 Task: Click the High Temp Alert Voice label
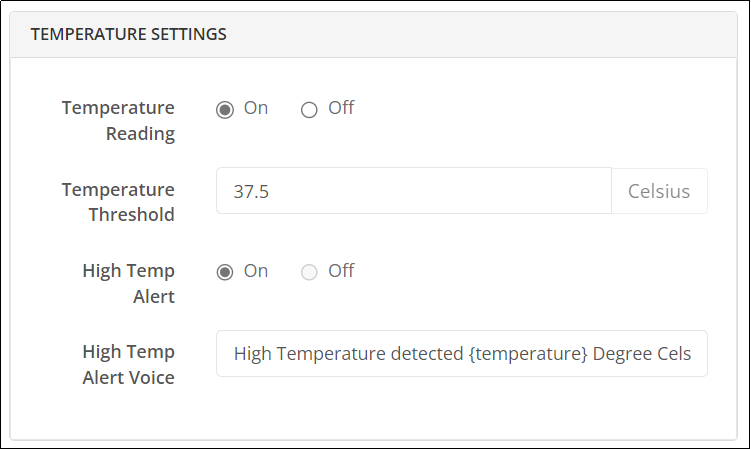128,365
